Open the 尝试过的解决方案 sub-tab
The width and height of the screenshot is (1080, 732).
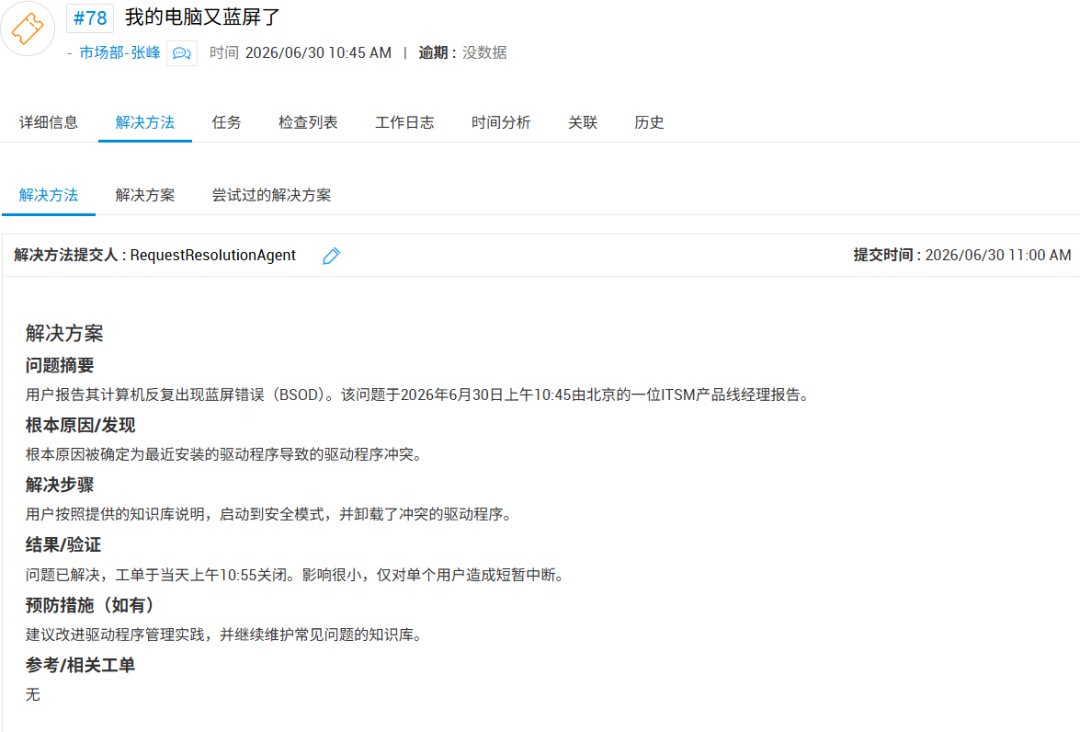(x=271, y=195)
